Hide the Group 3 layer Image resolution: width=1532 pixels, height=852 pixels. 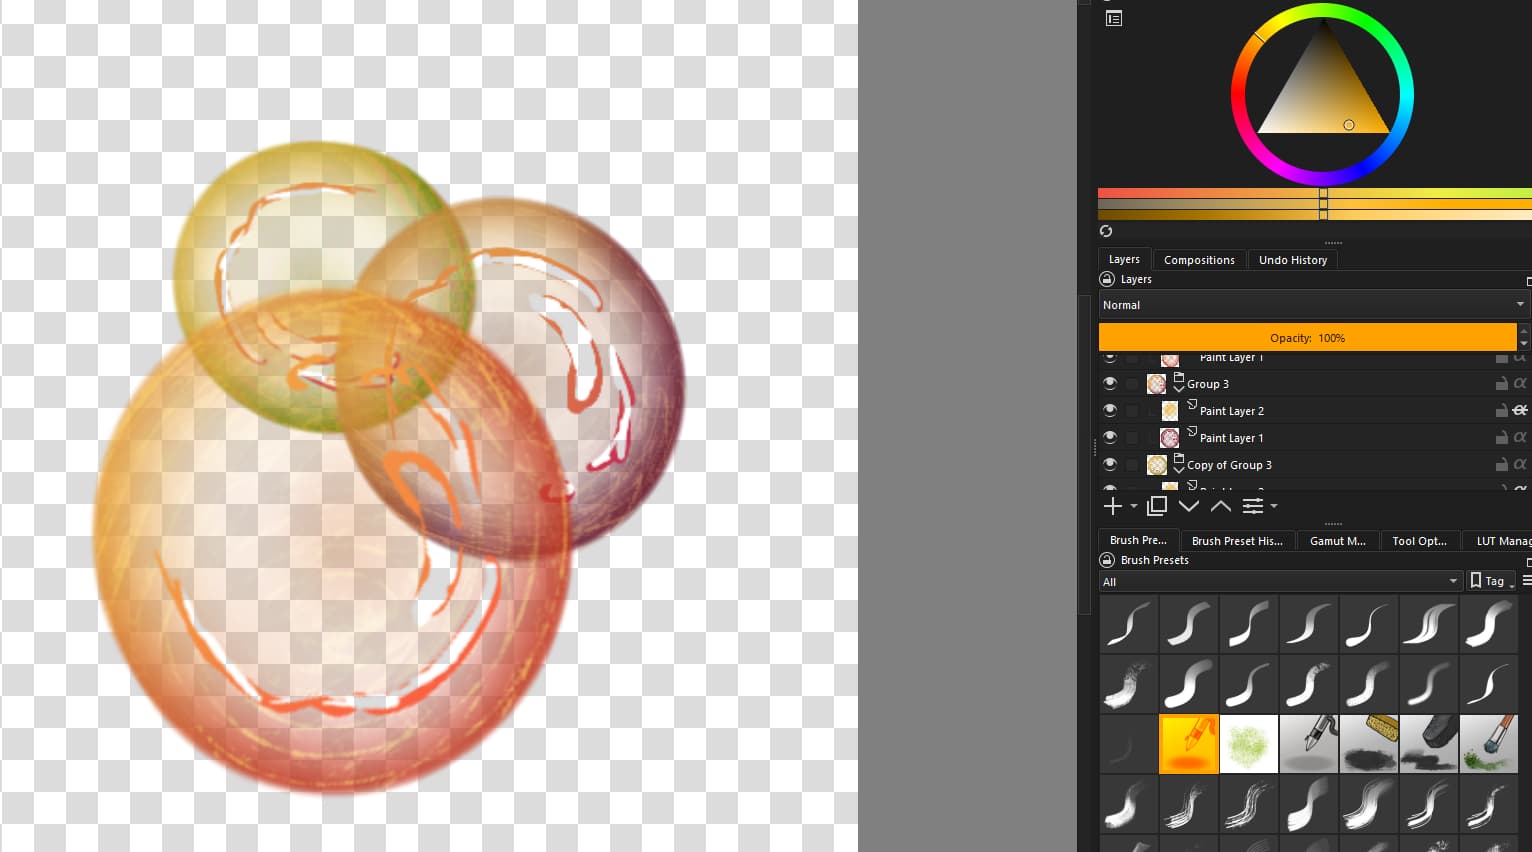pyautogui.click(x=1110, y=384)
